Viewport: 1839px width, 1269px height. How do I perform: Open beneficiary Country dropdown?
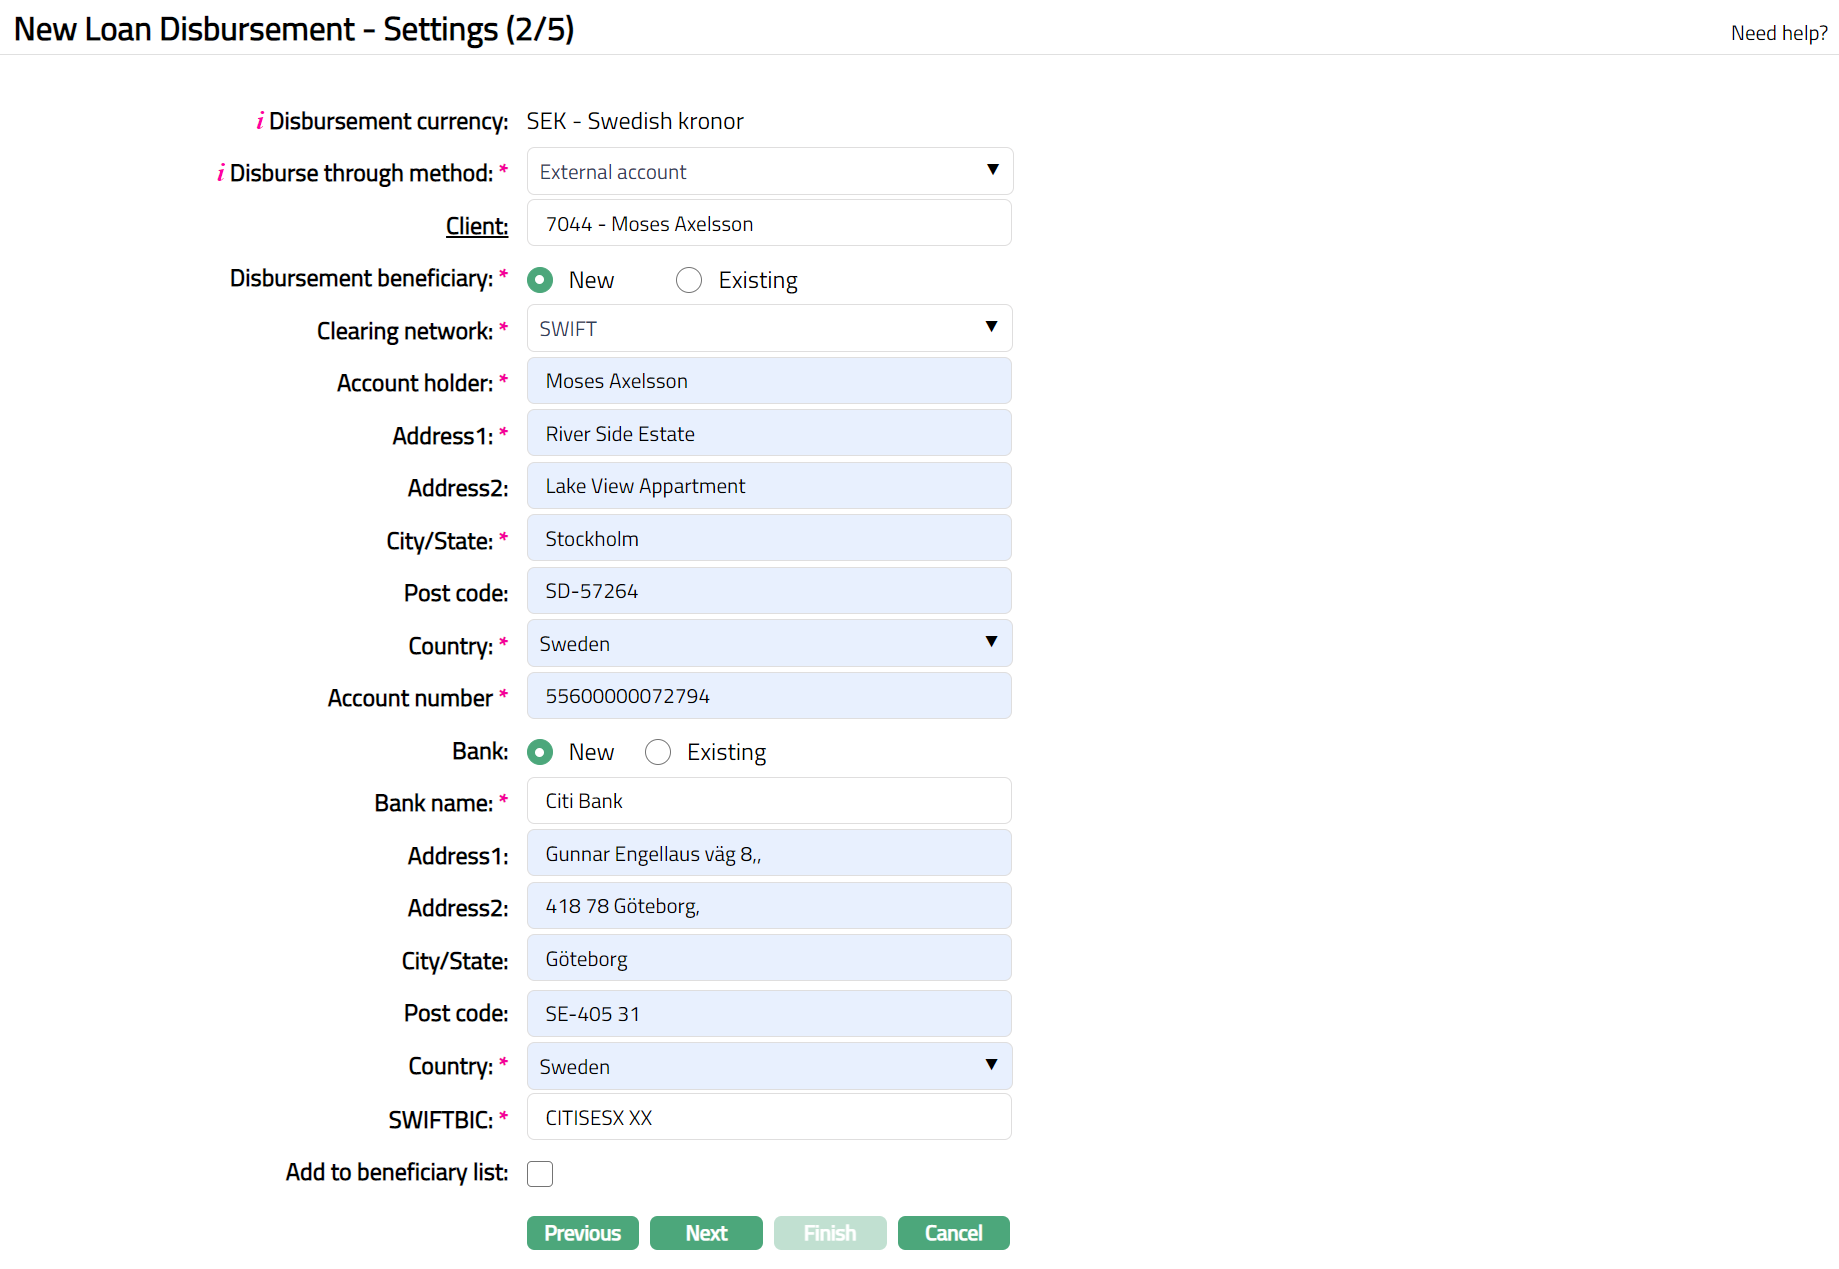769,644
